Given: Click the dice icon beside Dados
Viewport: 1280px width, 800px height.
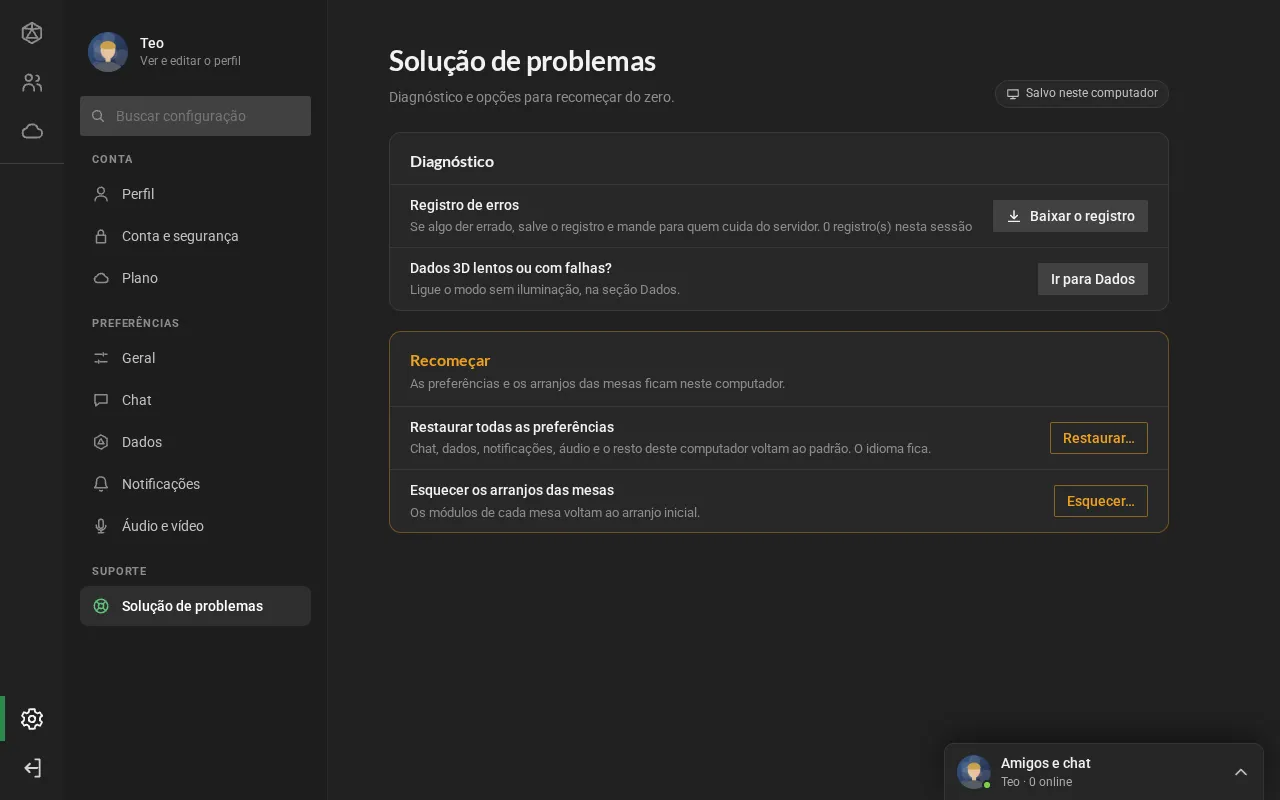Looking at the screenshot, I should 101,442.
